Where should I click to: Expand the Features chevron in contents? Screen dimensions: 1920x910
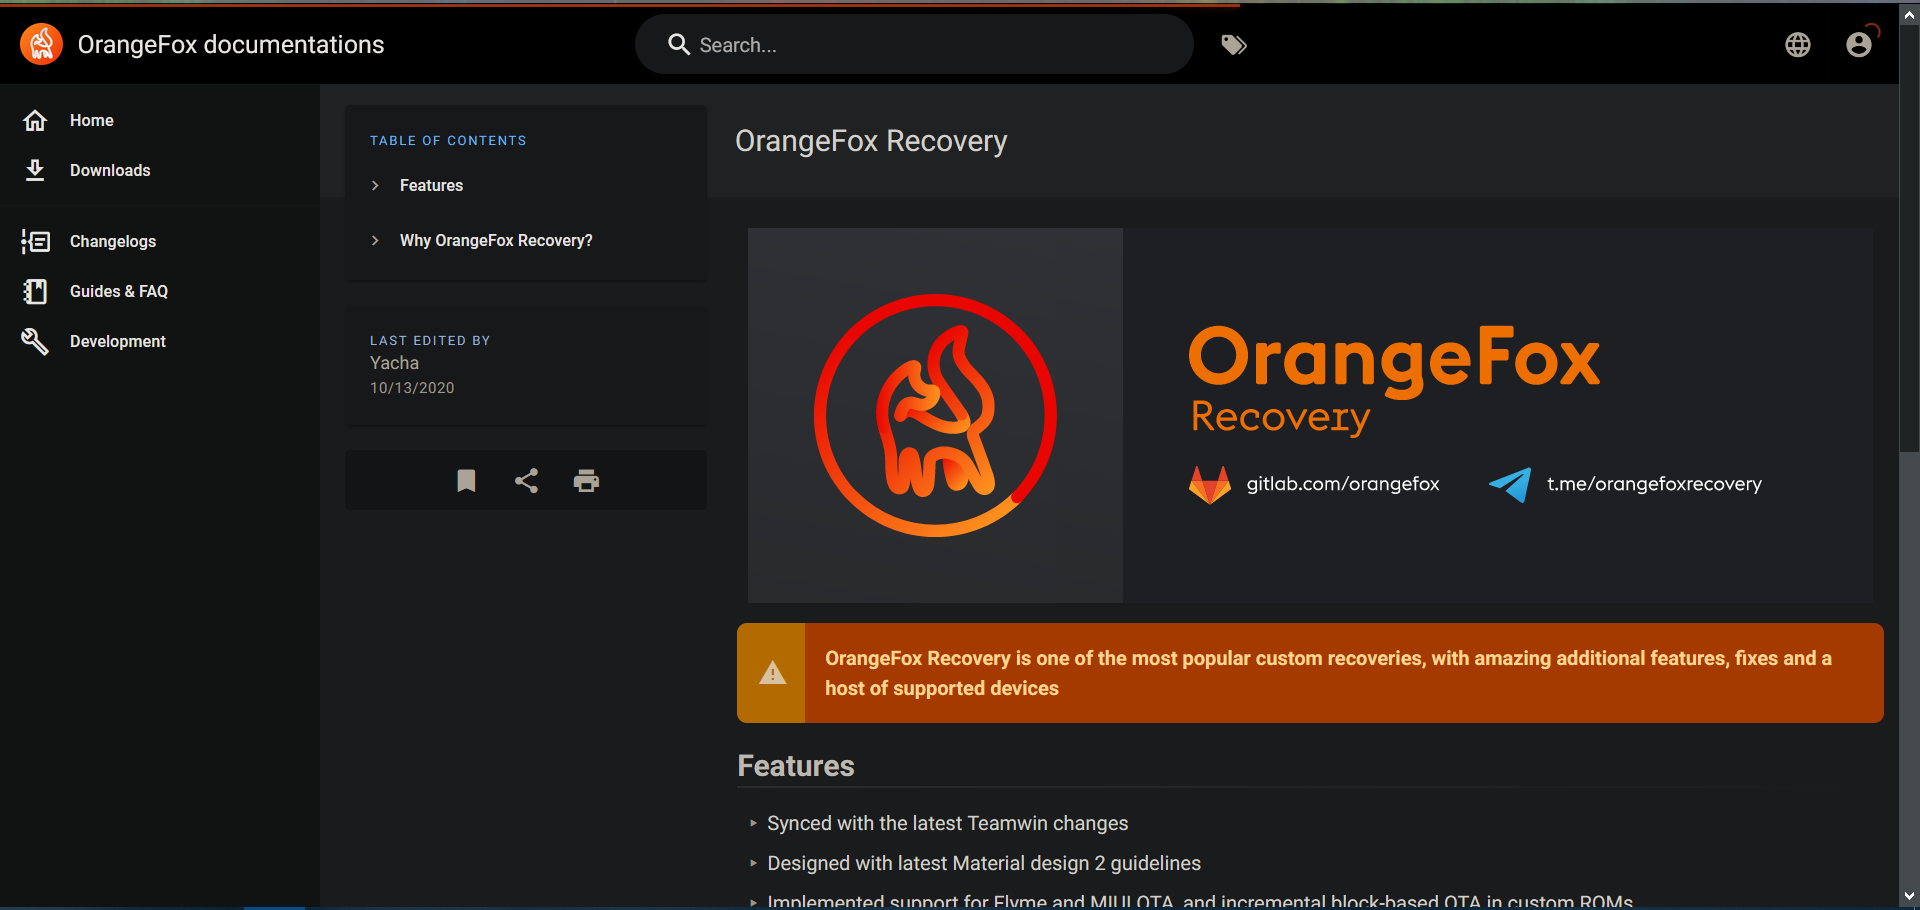pyautogui.click(x=375, y=185)
